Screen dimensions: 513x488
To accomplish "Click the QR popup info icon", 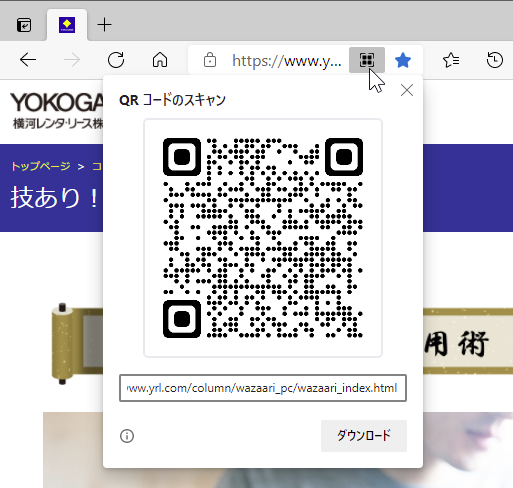I will coord(127,436).
